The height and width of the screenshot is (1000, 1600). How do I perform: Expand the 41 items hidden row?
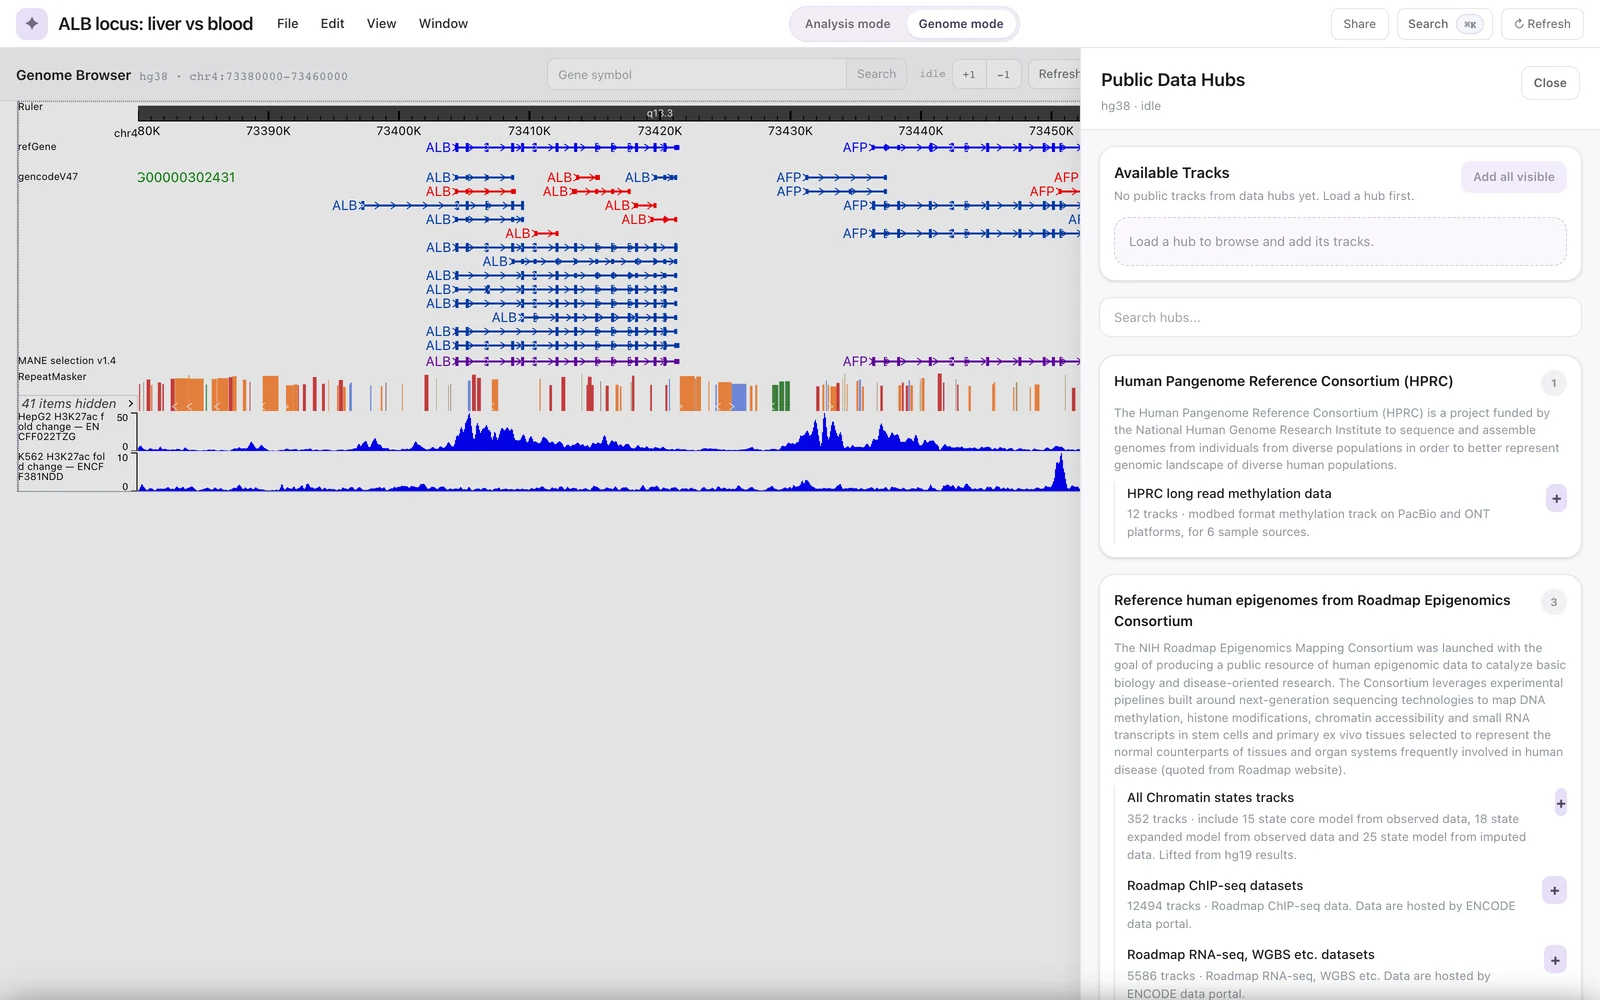click(77, 403)
